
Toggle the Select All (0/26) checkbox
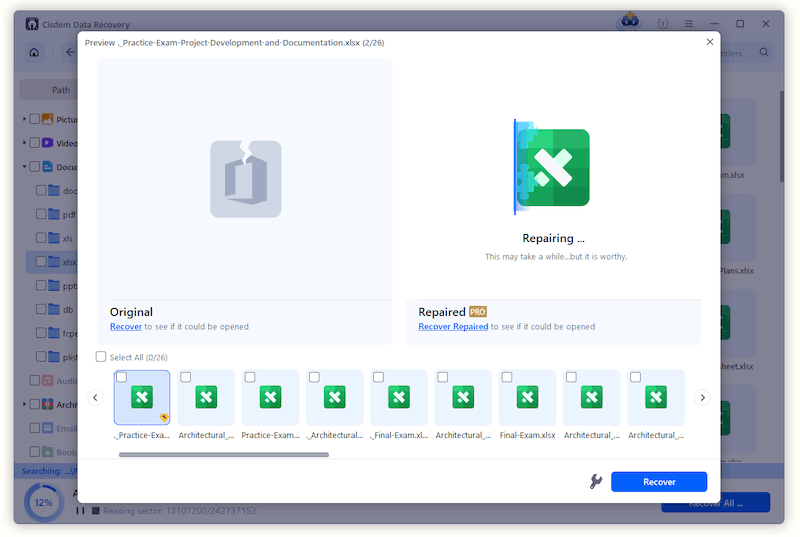[101, 356]
